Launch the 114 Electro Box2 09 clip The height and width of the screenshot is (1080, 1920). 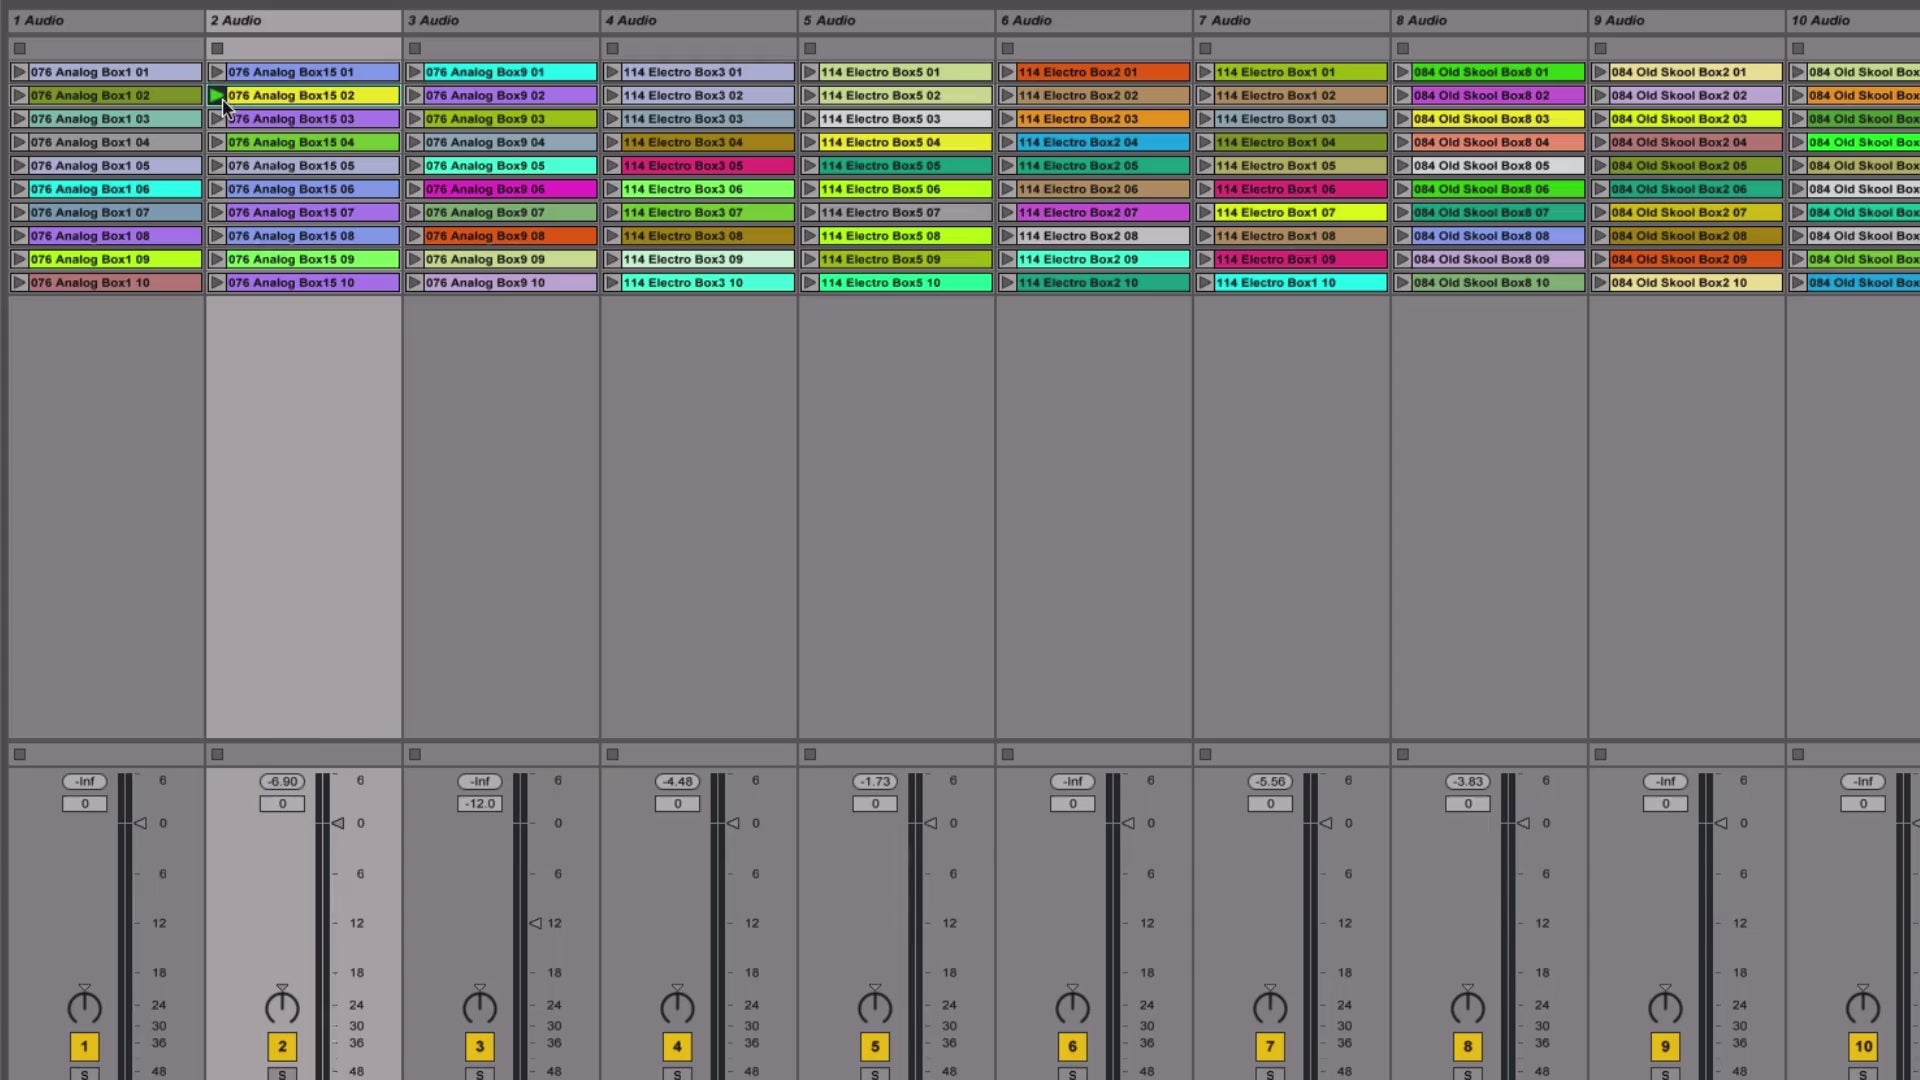click(1007, 259)
